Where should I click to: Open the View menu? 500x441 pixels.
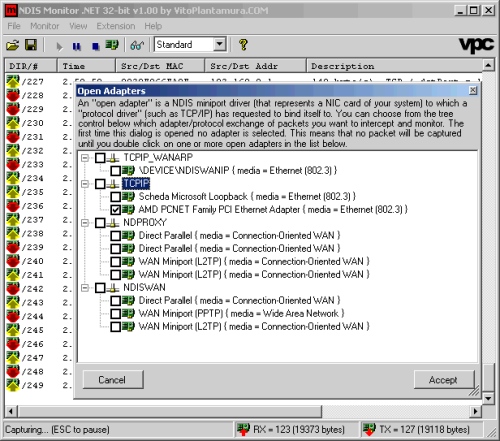click(x=78, y=26)
